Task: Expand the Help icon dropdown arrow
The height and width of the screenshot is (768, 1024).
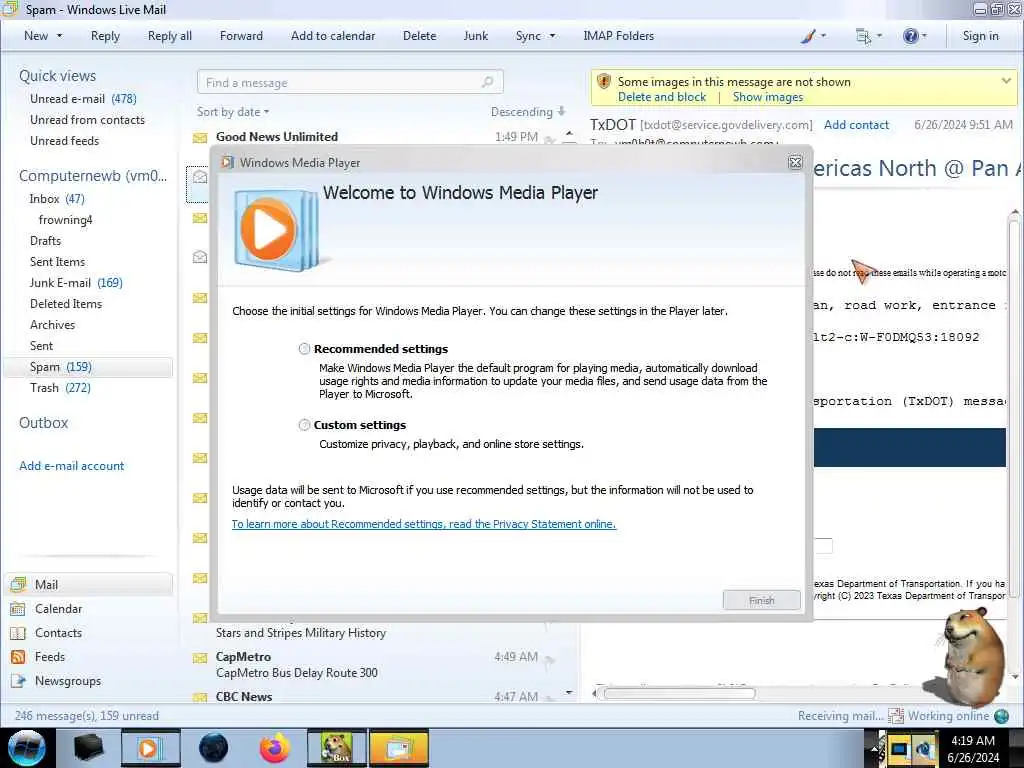Action: pos(924,36)
